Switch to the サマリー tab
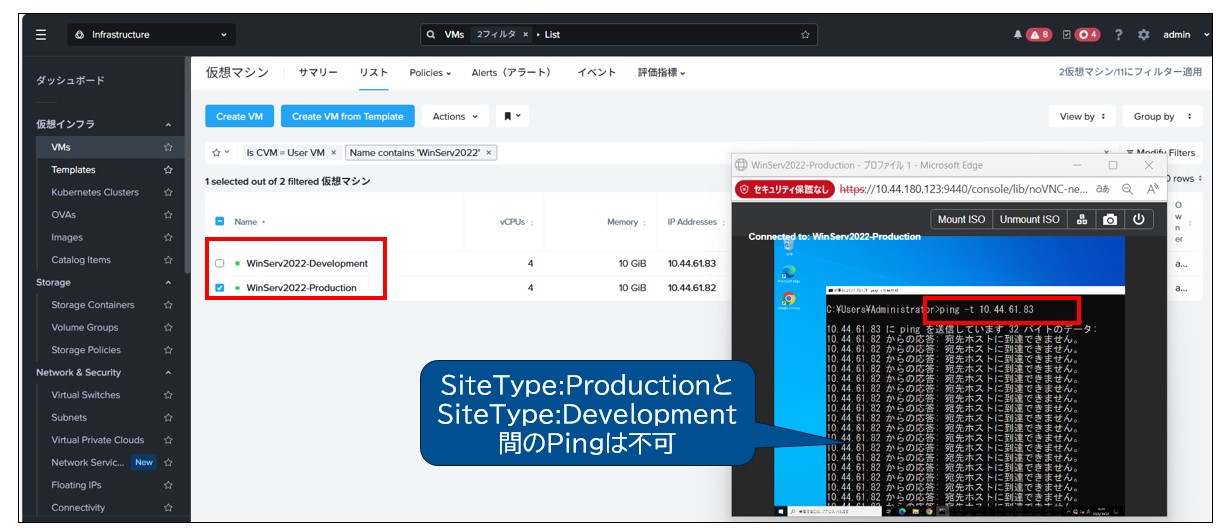 (x=318, y=73)
